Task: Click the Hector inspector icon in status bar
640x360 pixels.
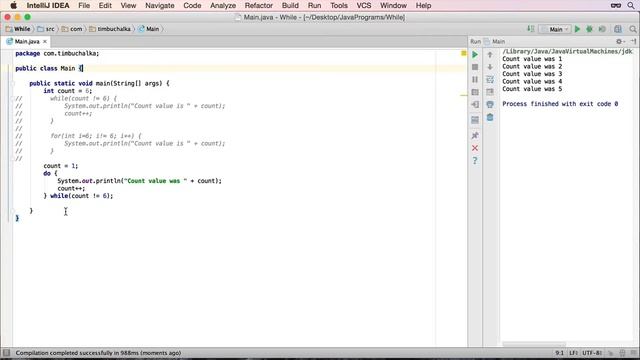Action: click(x=622, y=353)
